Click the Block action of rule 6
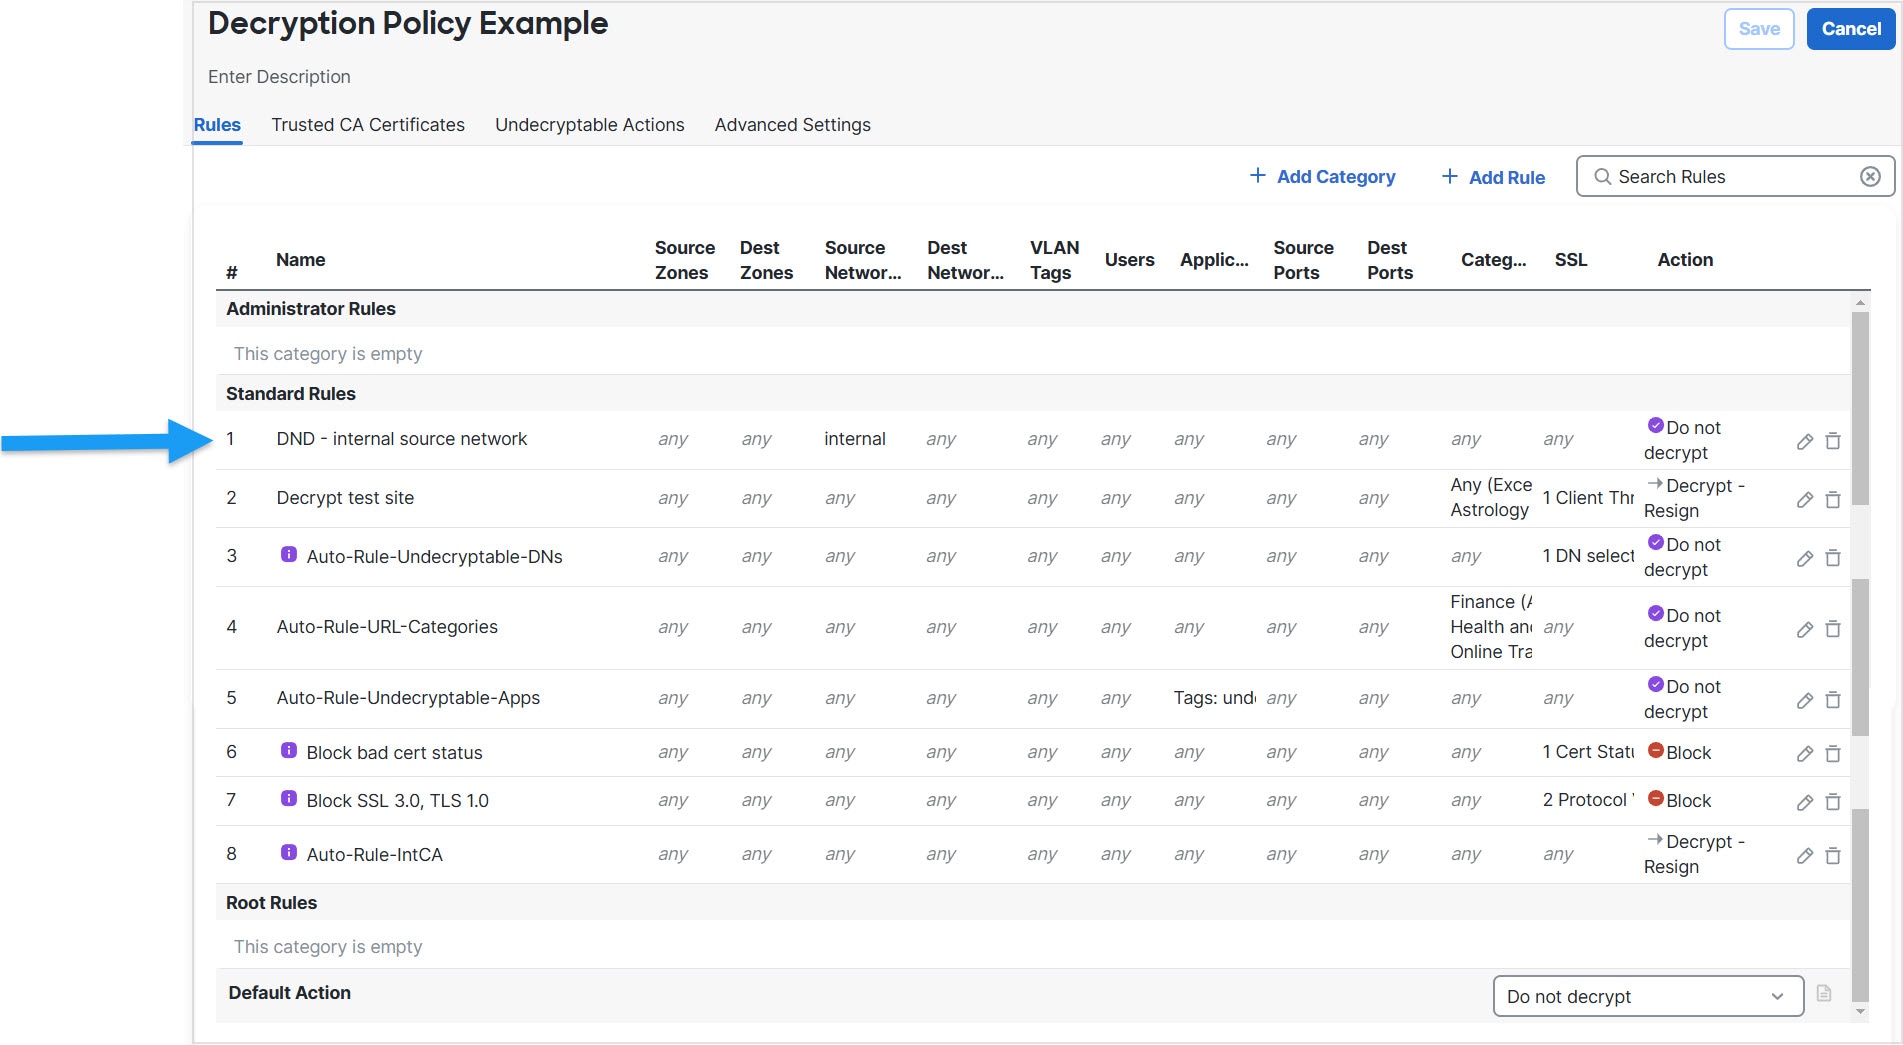This screenshot has height=1045, width=1903. [1679, 752]
